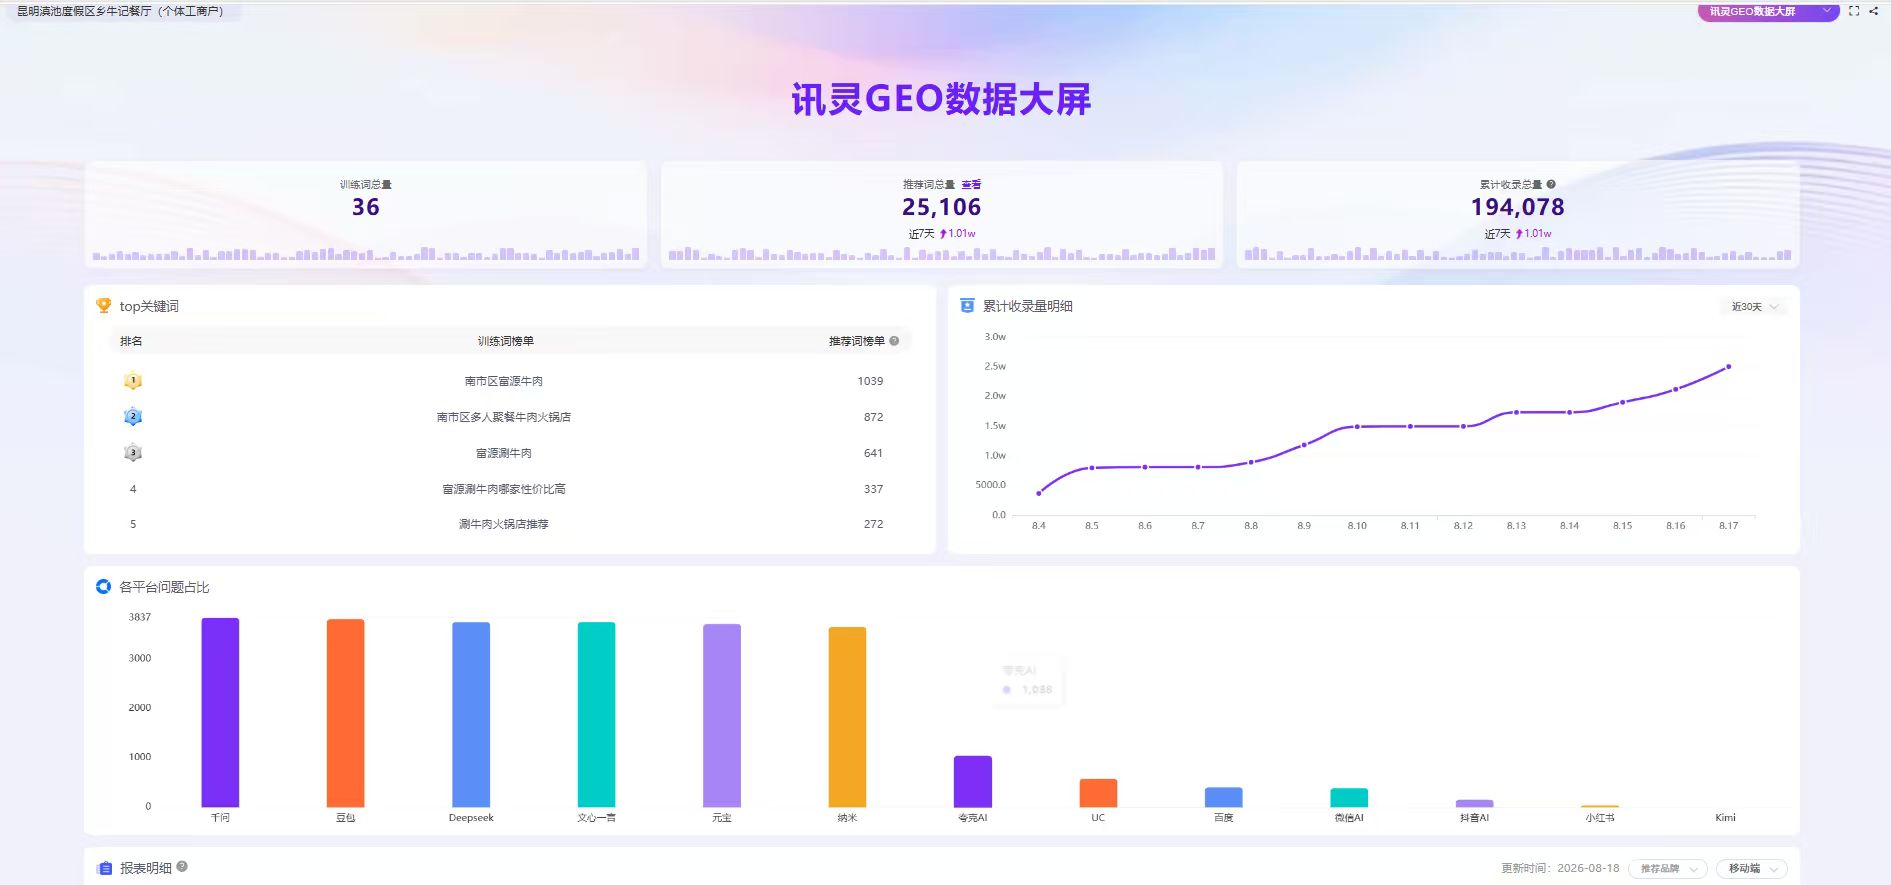
Task: Open the 讯灵GEO数据大屏 dropdown at top right
Action: point(1767,12)
